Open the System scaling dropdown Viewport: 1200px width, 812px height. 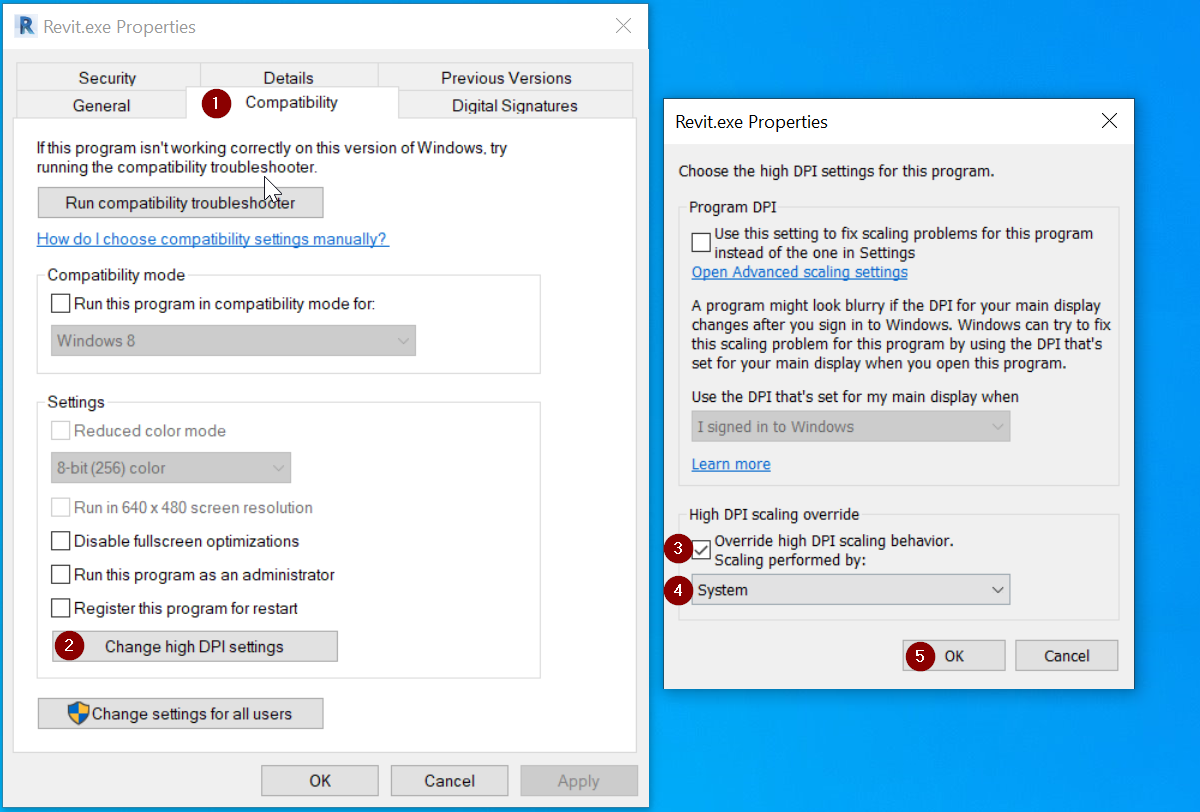(851, 590)
